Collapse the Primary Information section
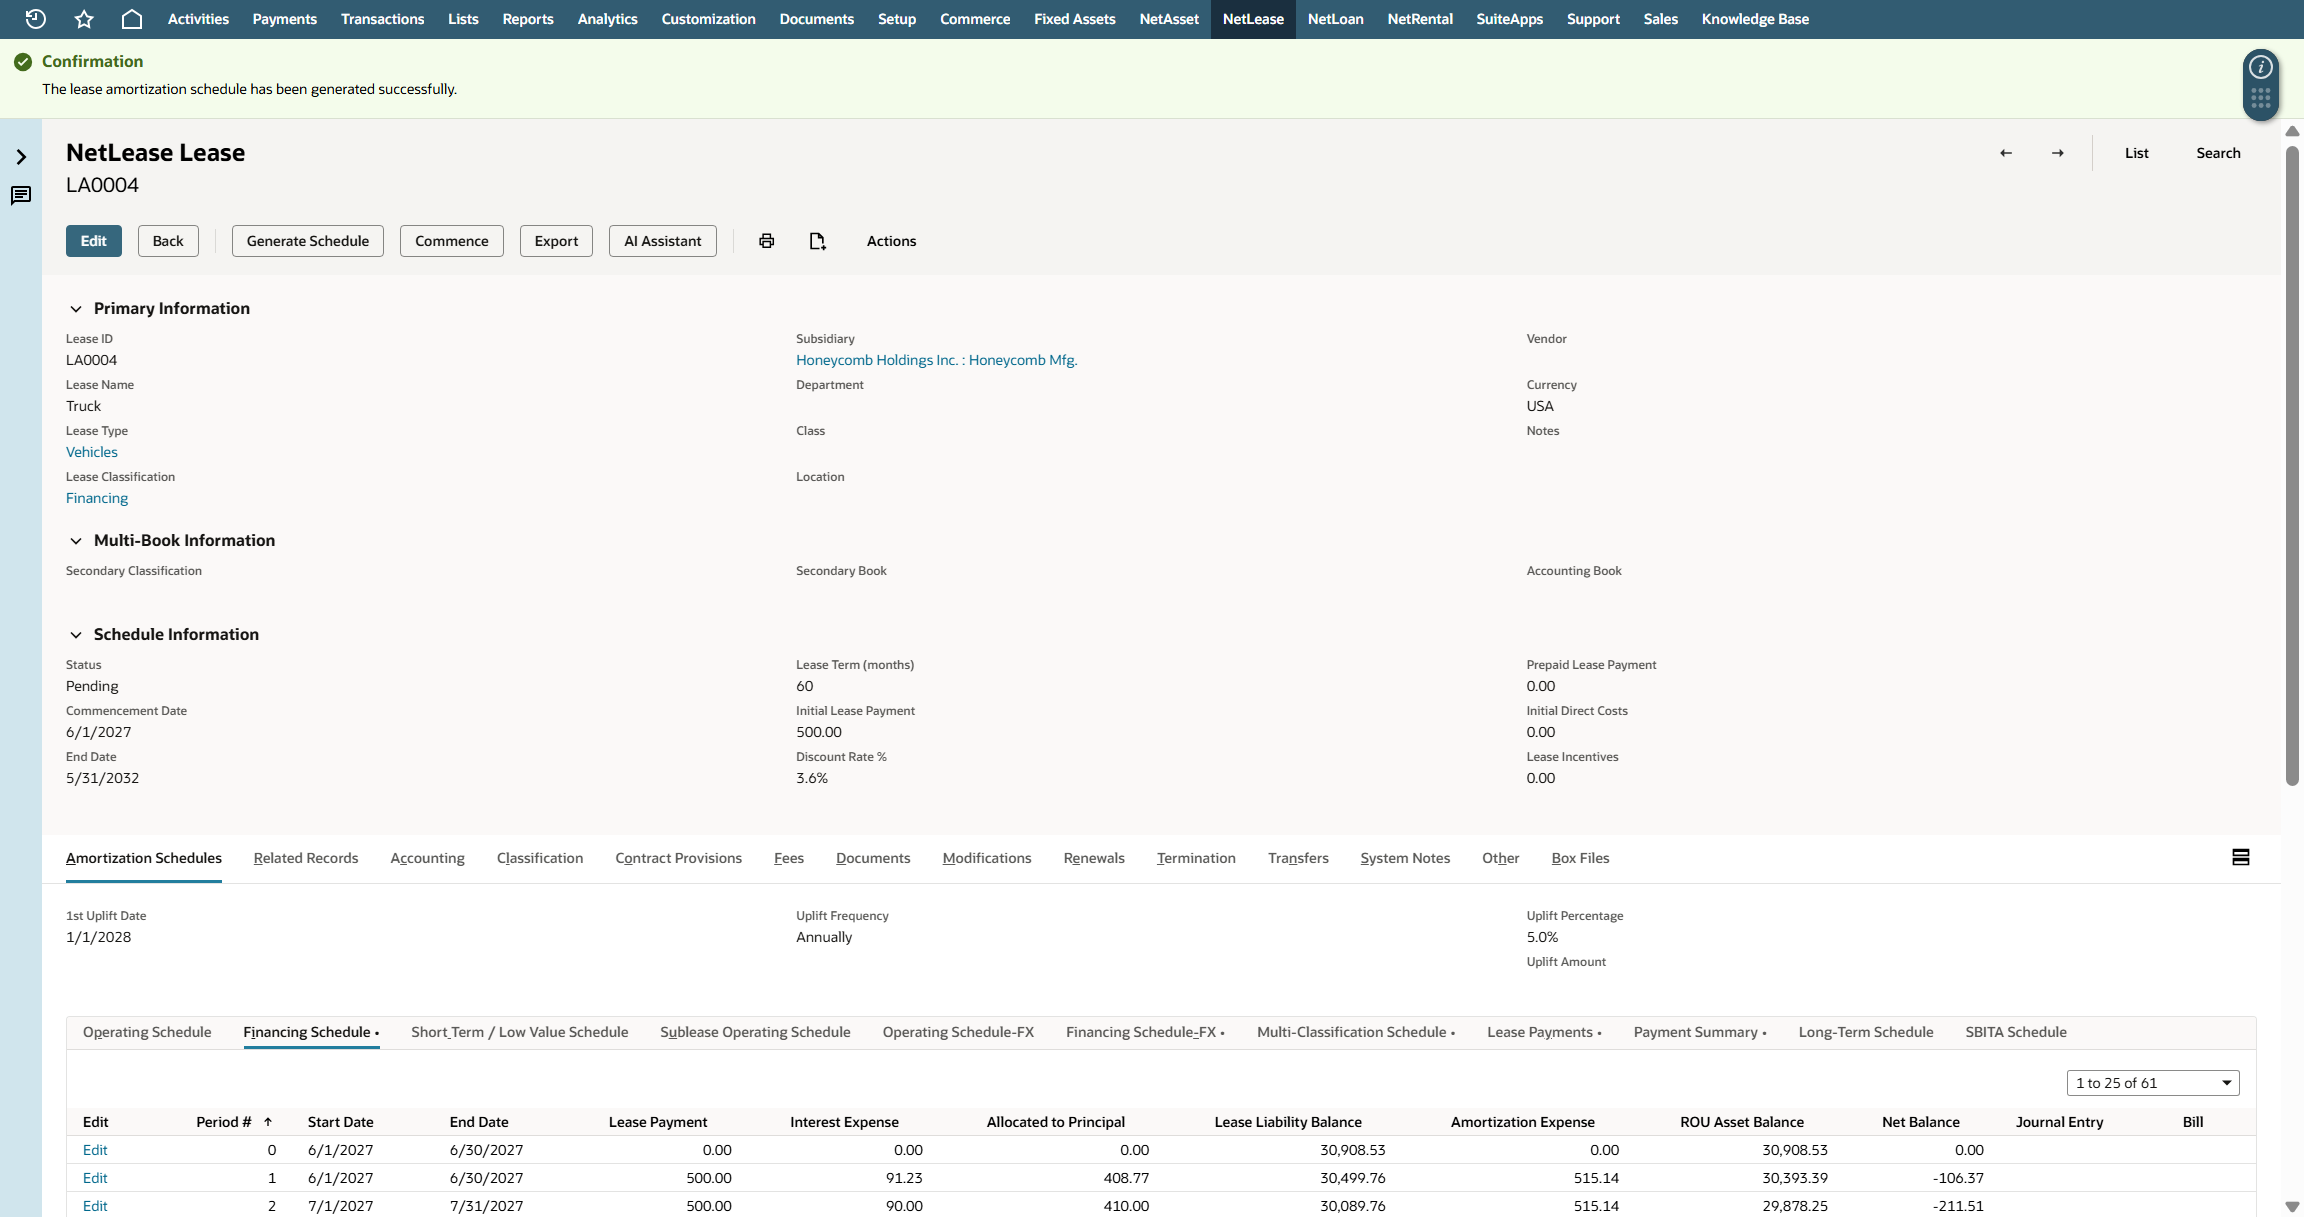This screenshot has width=2304, height=1217. (x=76, y=309)
